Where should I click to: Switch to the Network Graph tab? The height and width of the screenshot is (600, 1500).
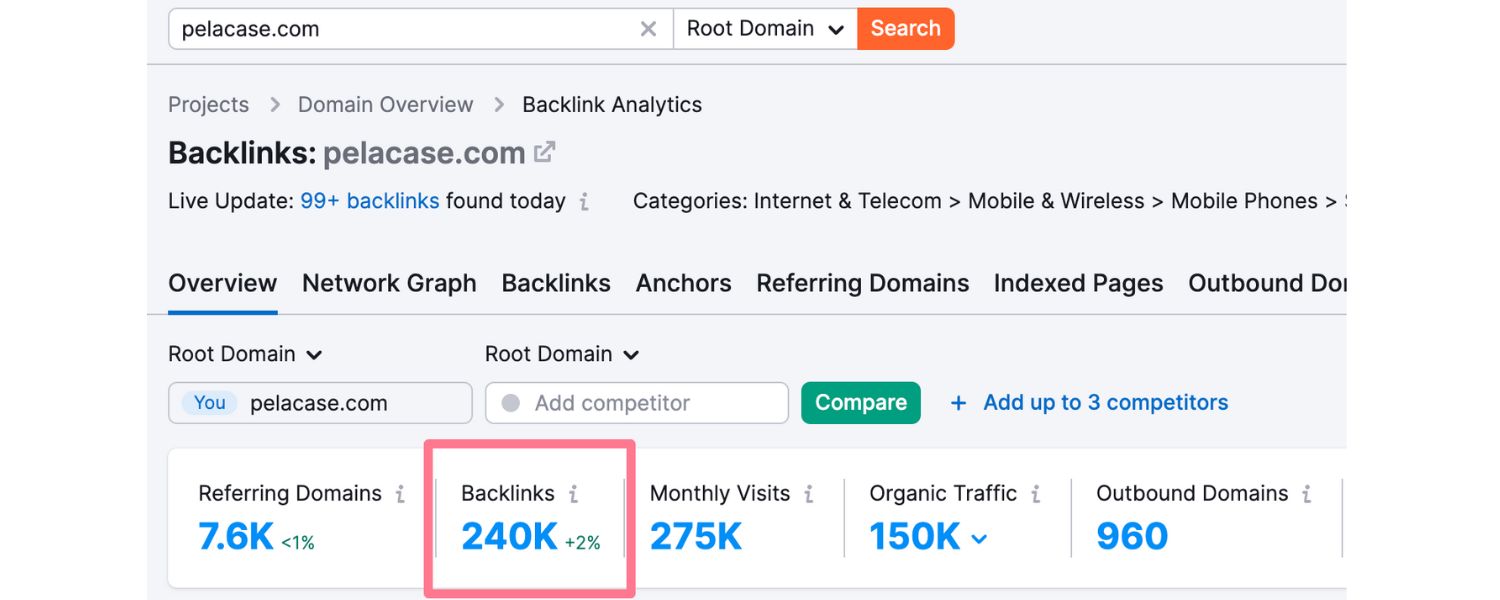point(389,283)
